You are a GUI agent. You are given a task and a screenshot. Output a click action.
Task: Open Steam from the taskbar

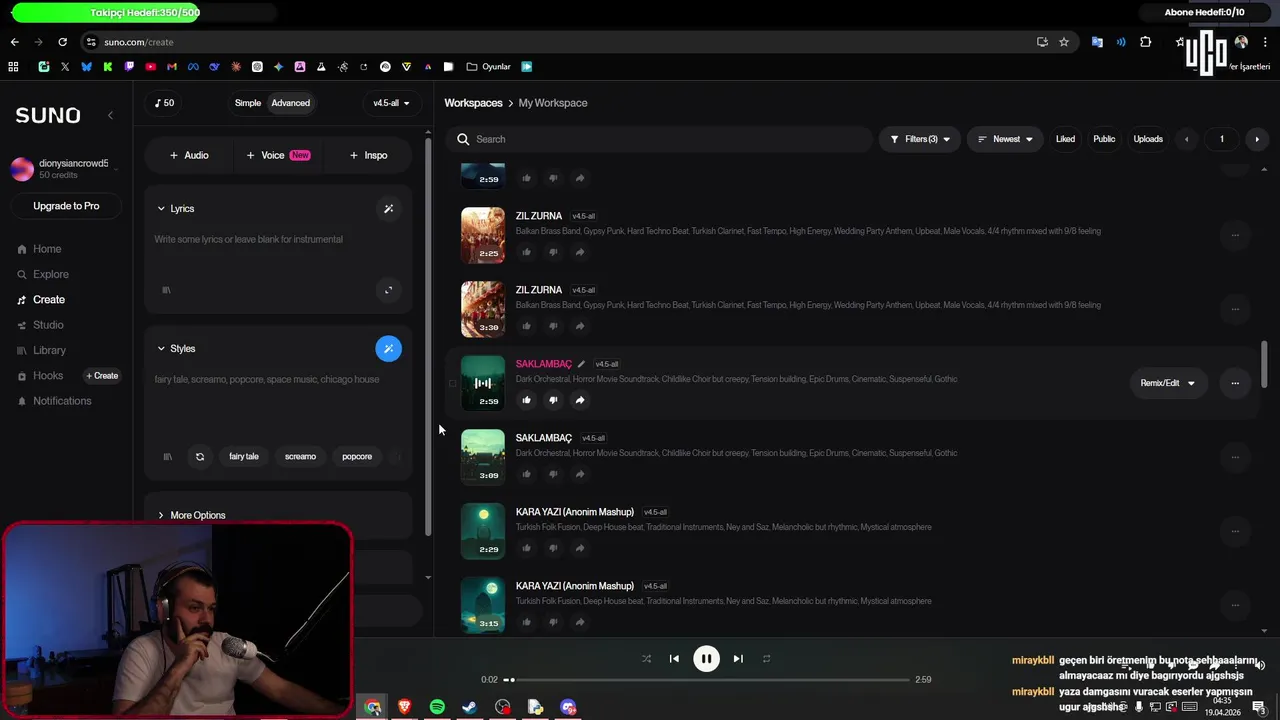point(469,707)
